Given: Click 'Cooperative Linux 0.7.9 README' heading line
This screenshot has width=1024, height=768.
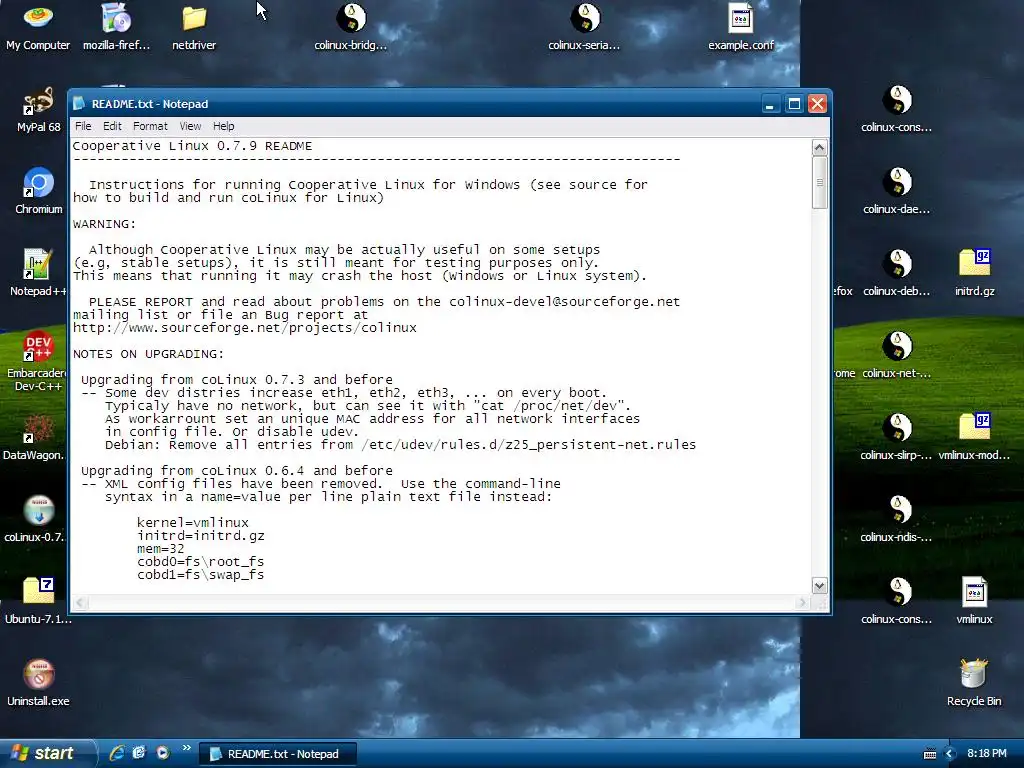Looking at the screenshot, I should 192,146.
